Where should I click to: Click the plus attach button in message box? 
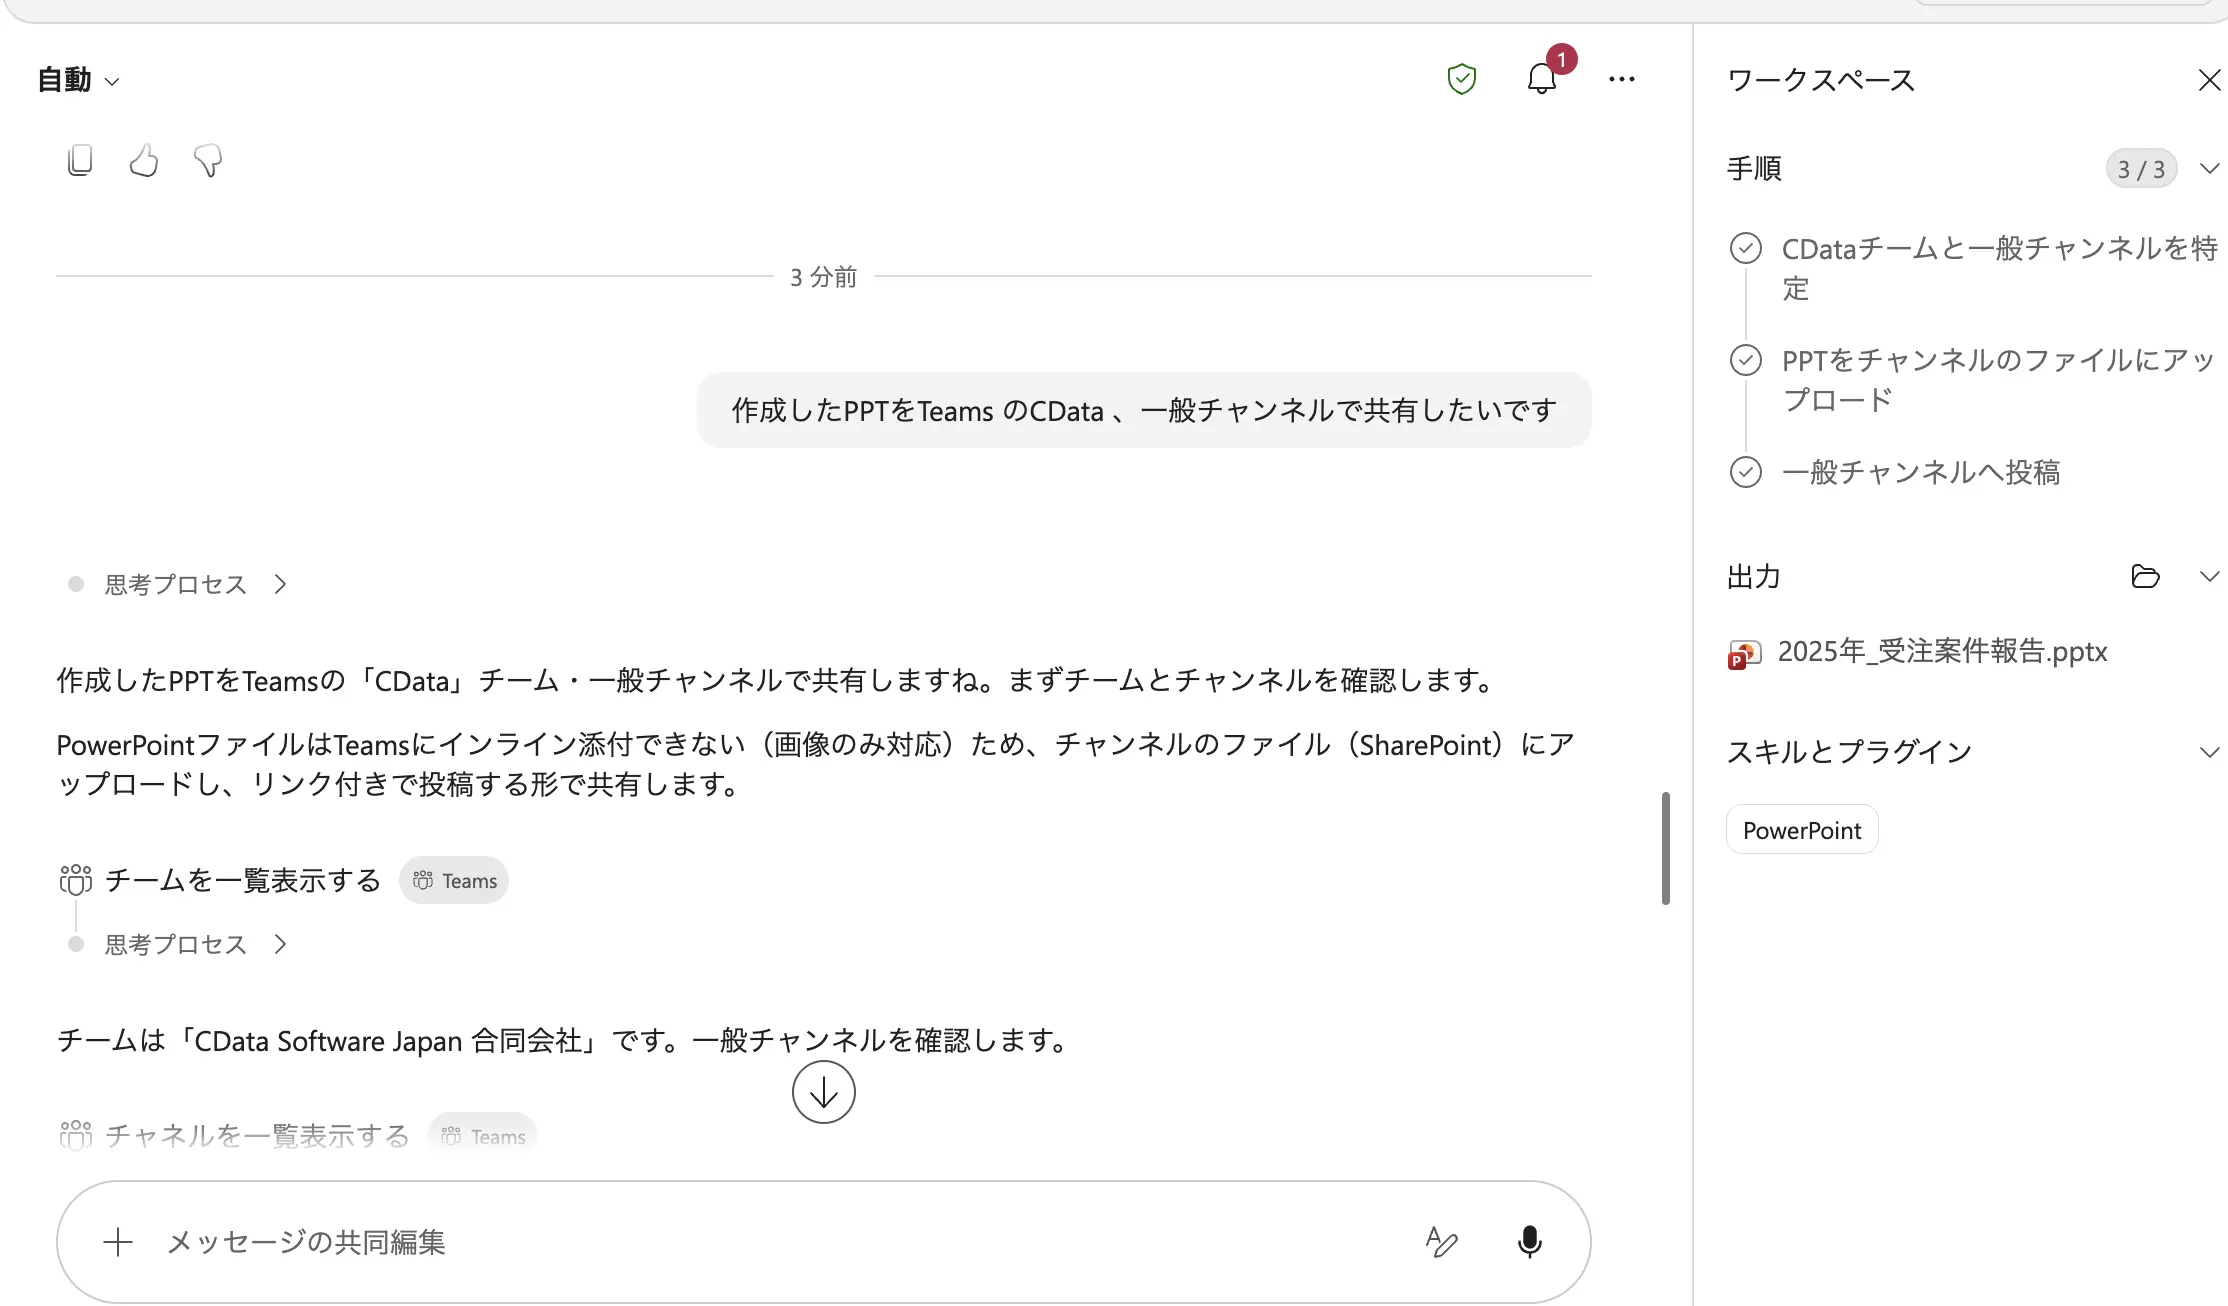pos(118,1242)
